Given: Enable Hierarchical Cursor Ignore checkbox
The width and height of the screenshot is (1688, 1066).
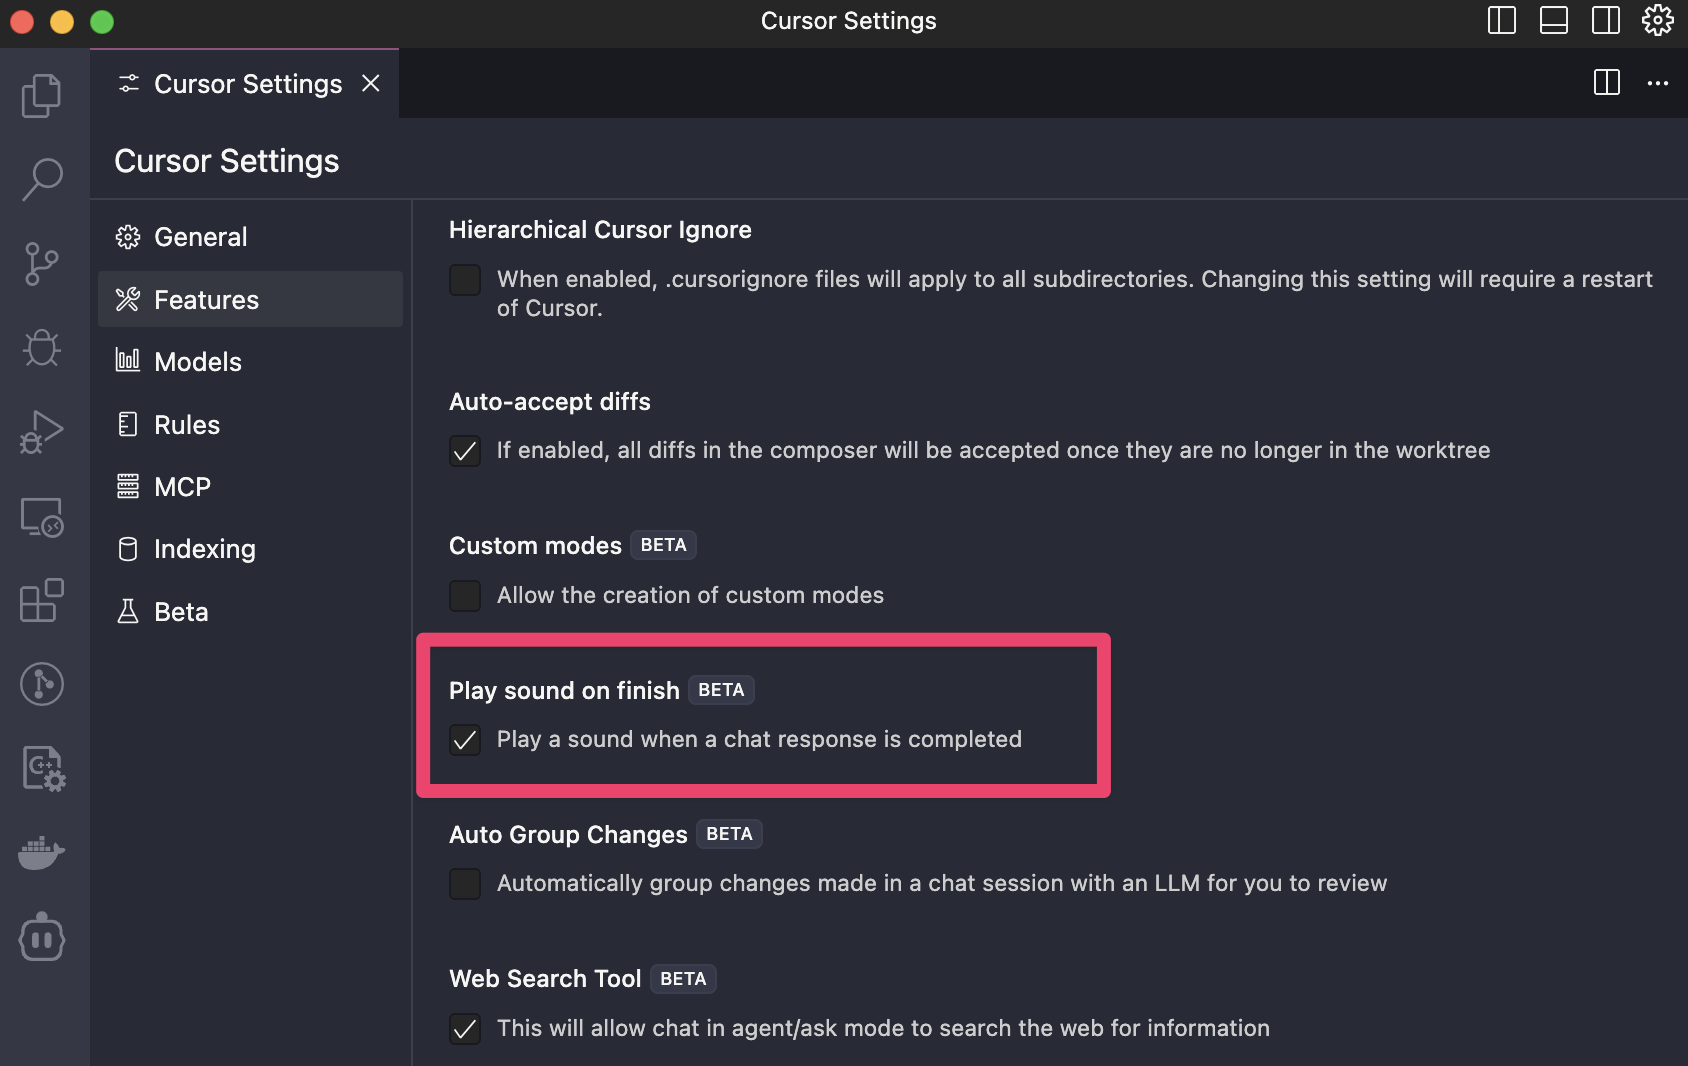Looking at the screenshot, I should pos(465,280).
